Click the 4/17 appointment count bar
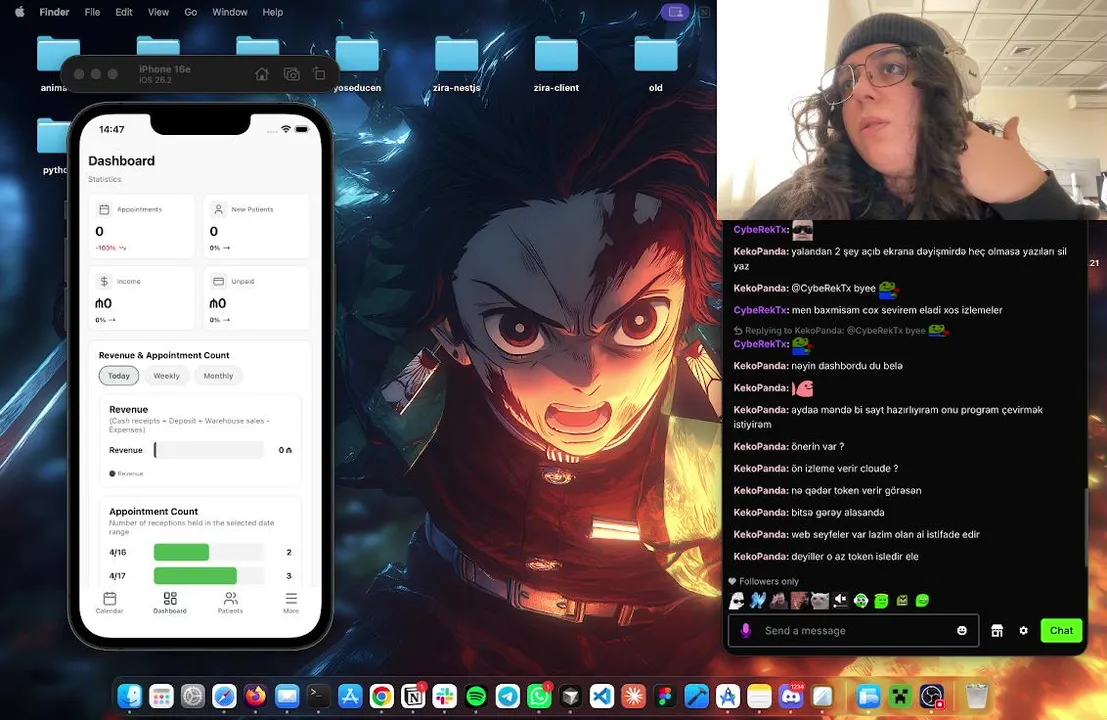Viewport: 1107px width, 720px height. [x=195, y=575]
